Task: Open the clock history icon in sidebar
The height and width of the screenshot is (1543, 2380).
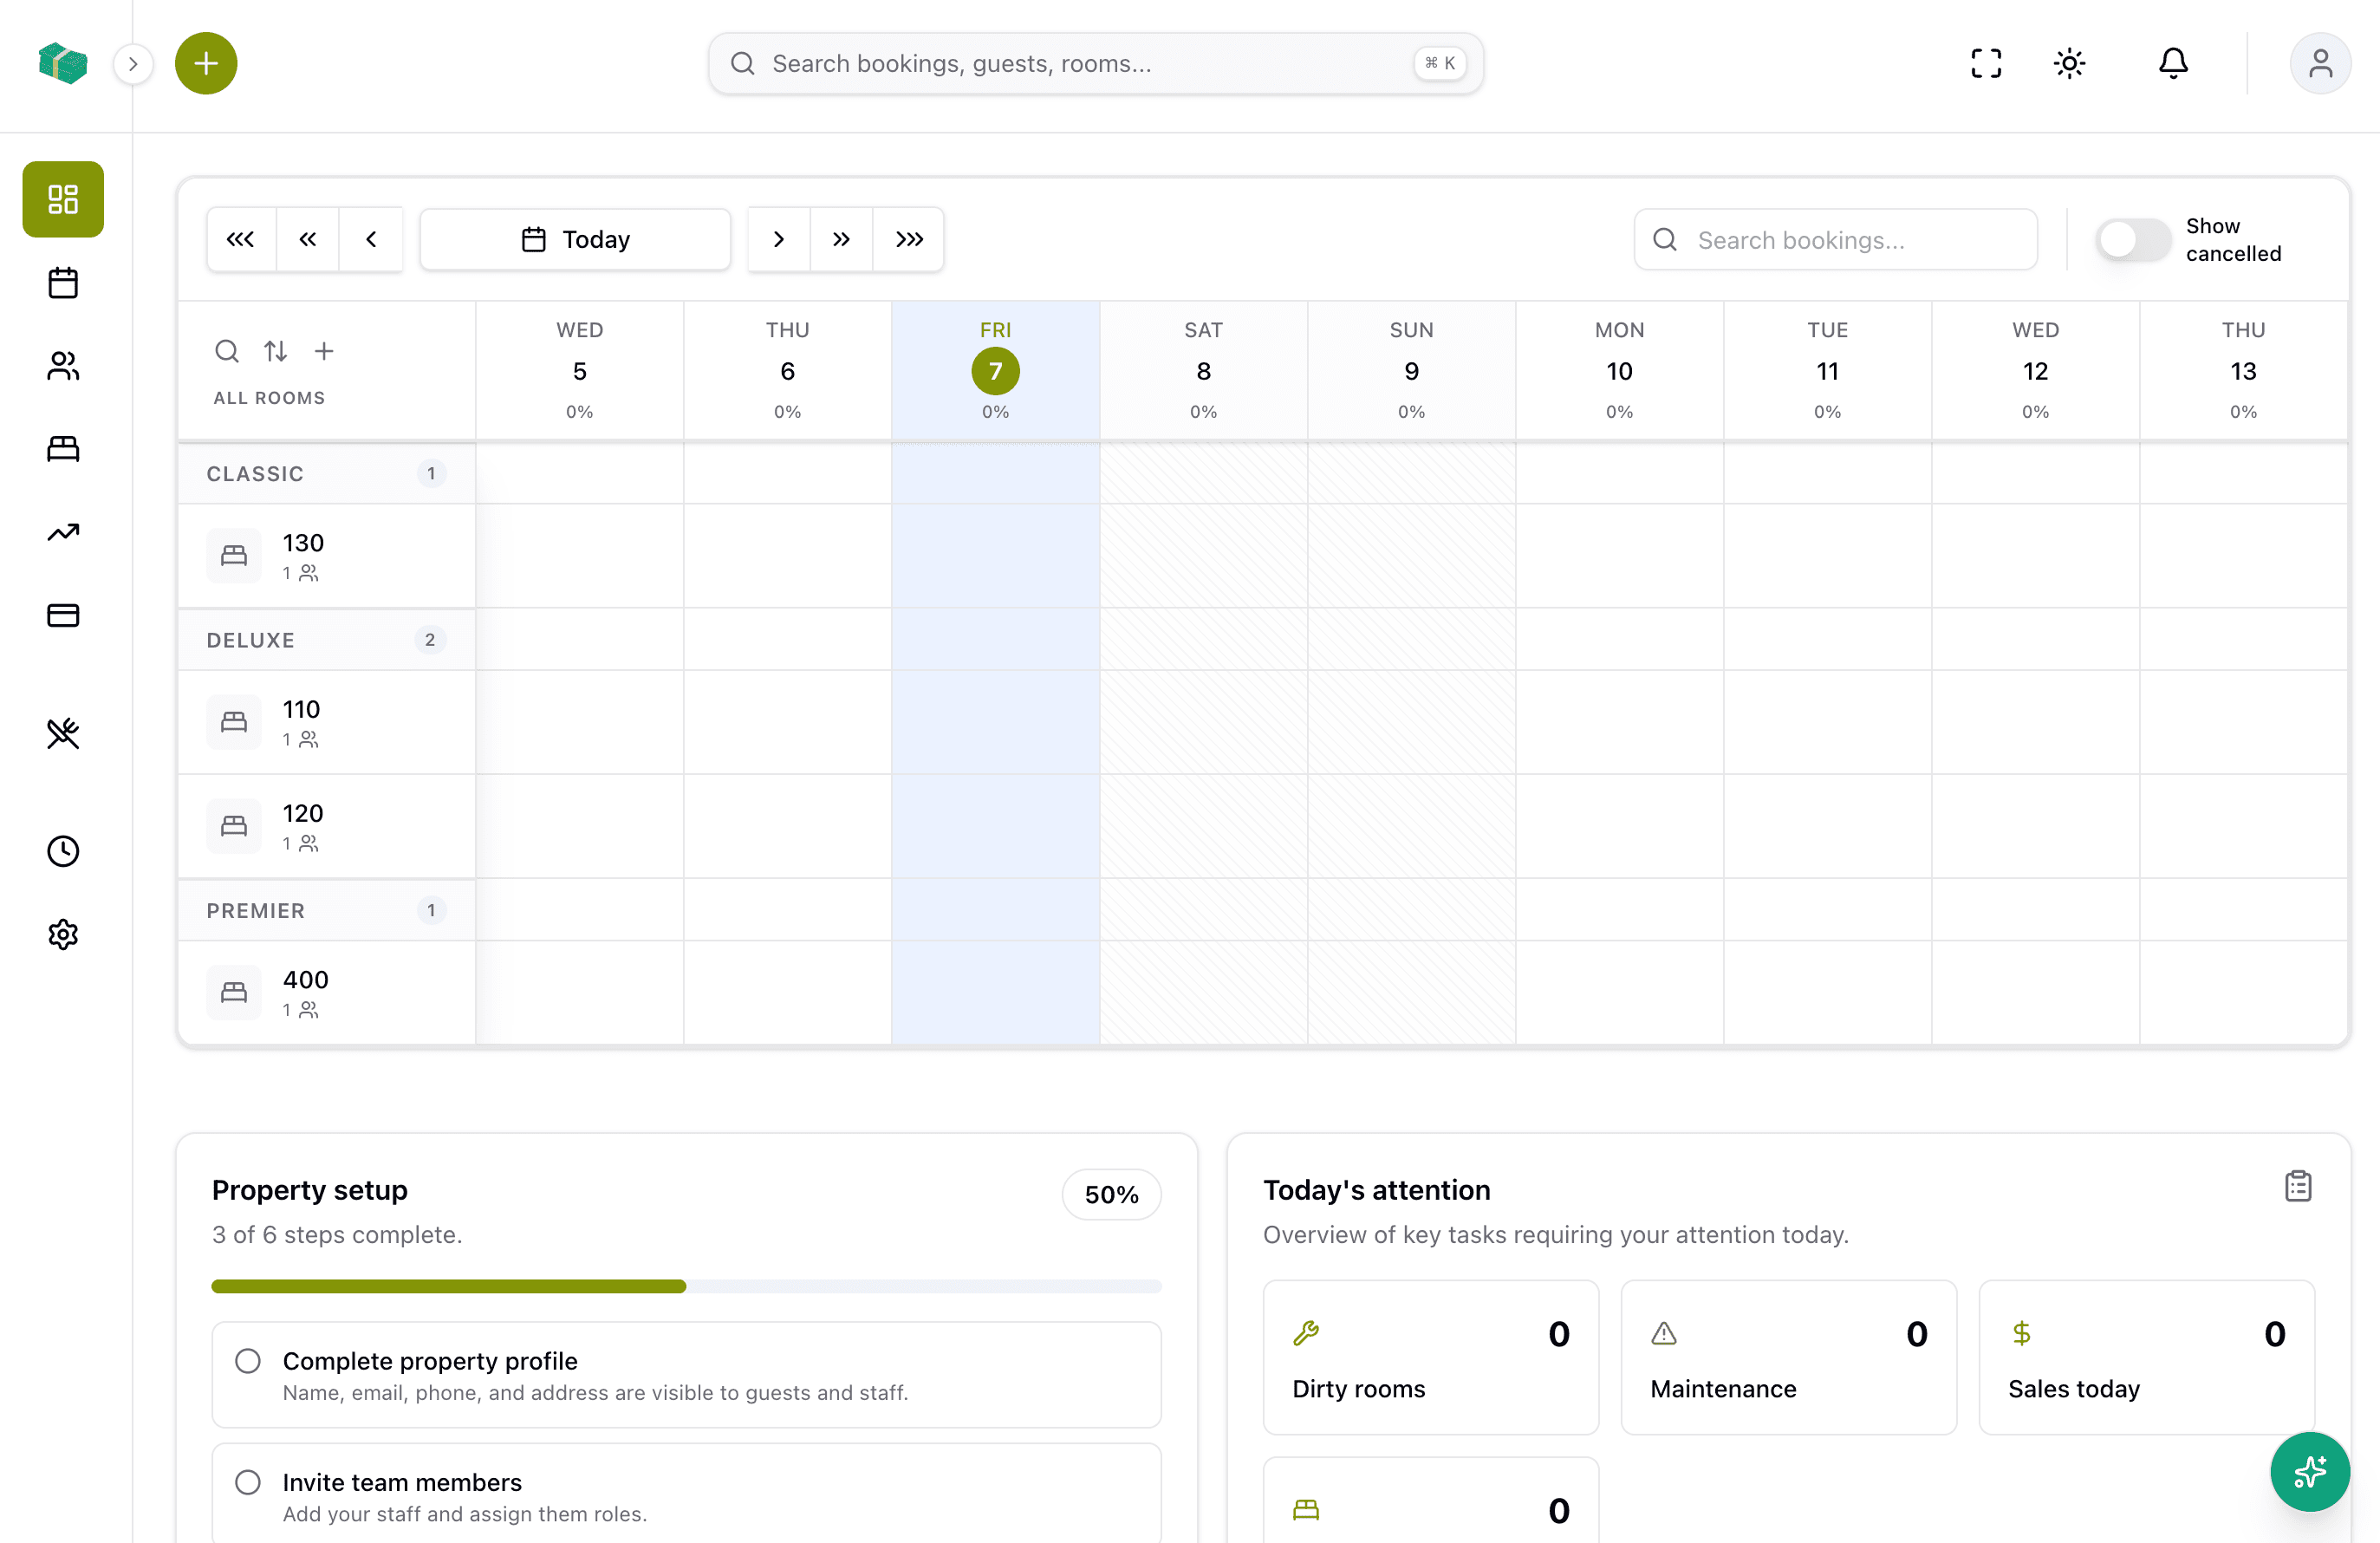Action: tap(63, 851)
